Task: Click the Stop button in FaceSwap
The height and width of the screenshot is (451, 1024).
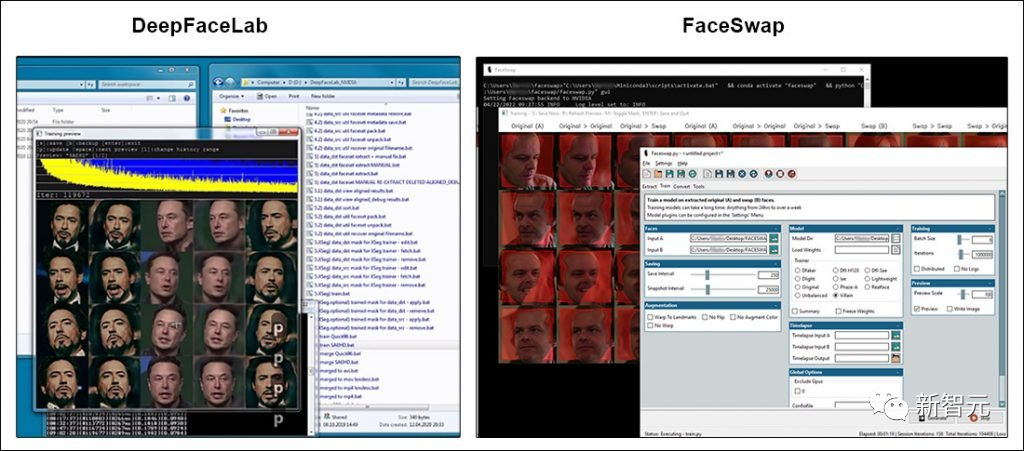Action: tap(980, 418)
